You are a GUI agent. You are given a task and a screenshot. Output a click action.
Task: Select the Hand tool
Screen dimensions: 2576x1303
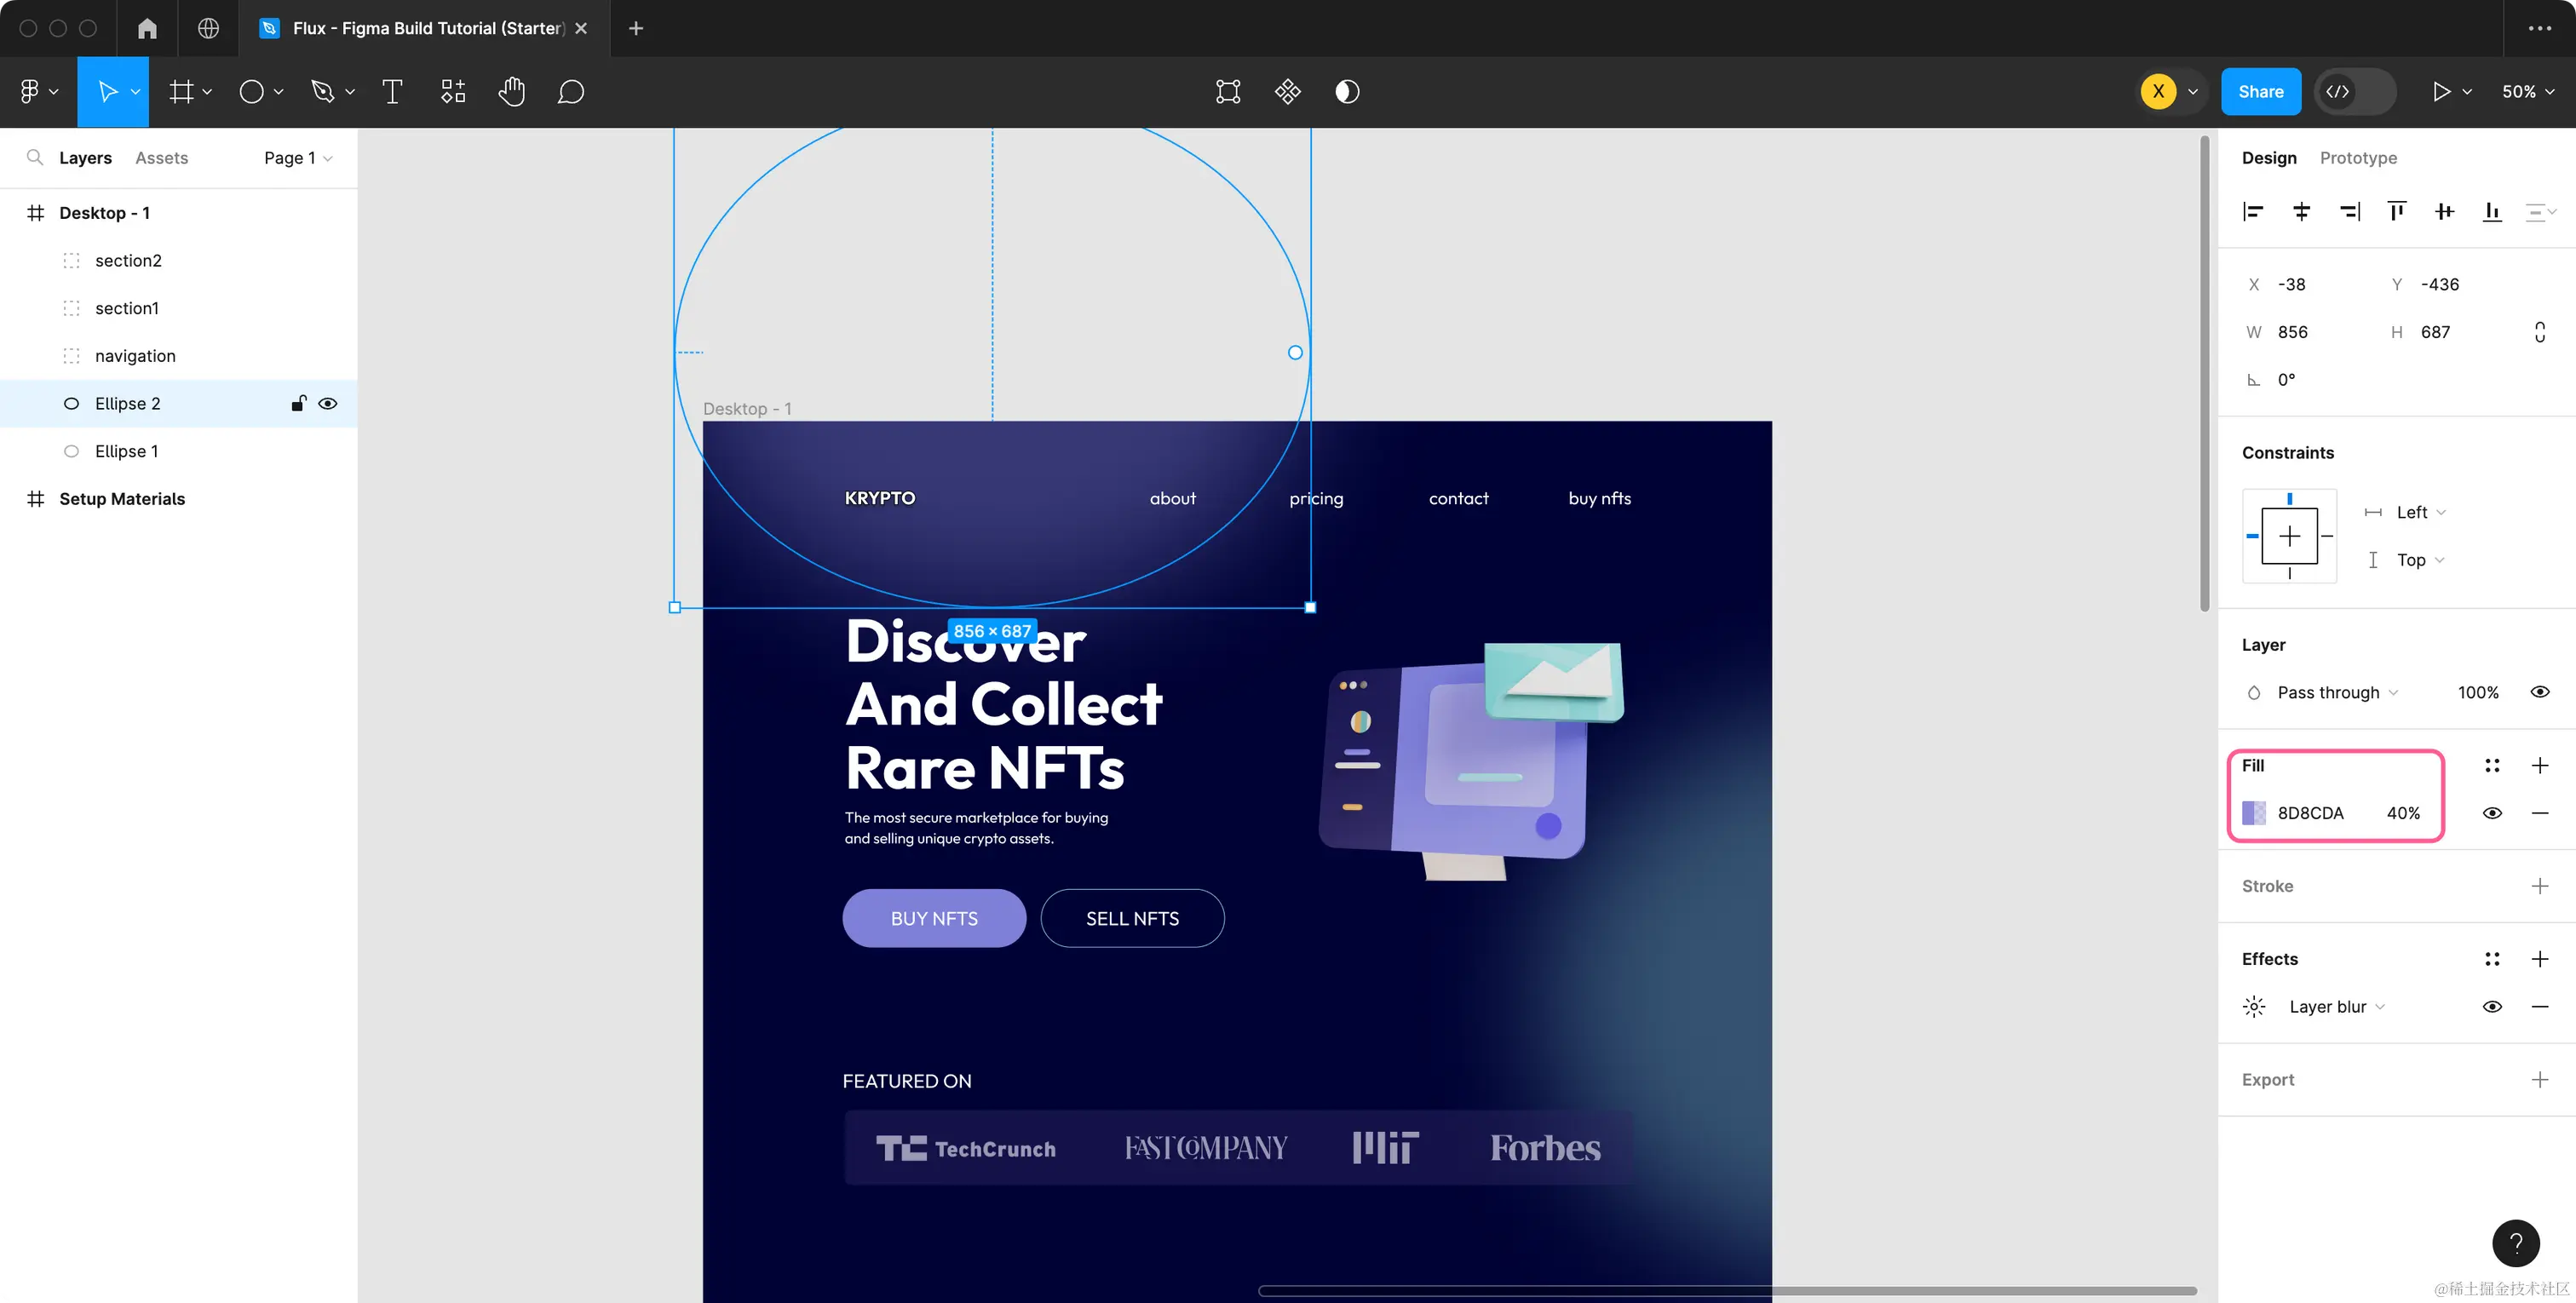511,92
